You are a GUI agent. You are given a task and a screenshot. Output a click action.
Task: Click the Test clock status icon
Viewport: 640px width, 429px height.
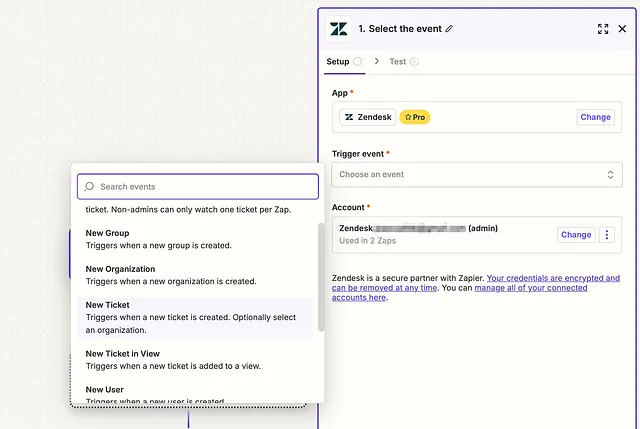(414, 62)
